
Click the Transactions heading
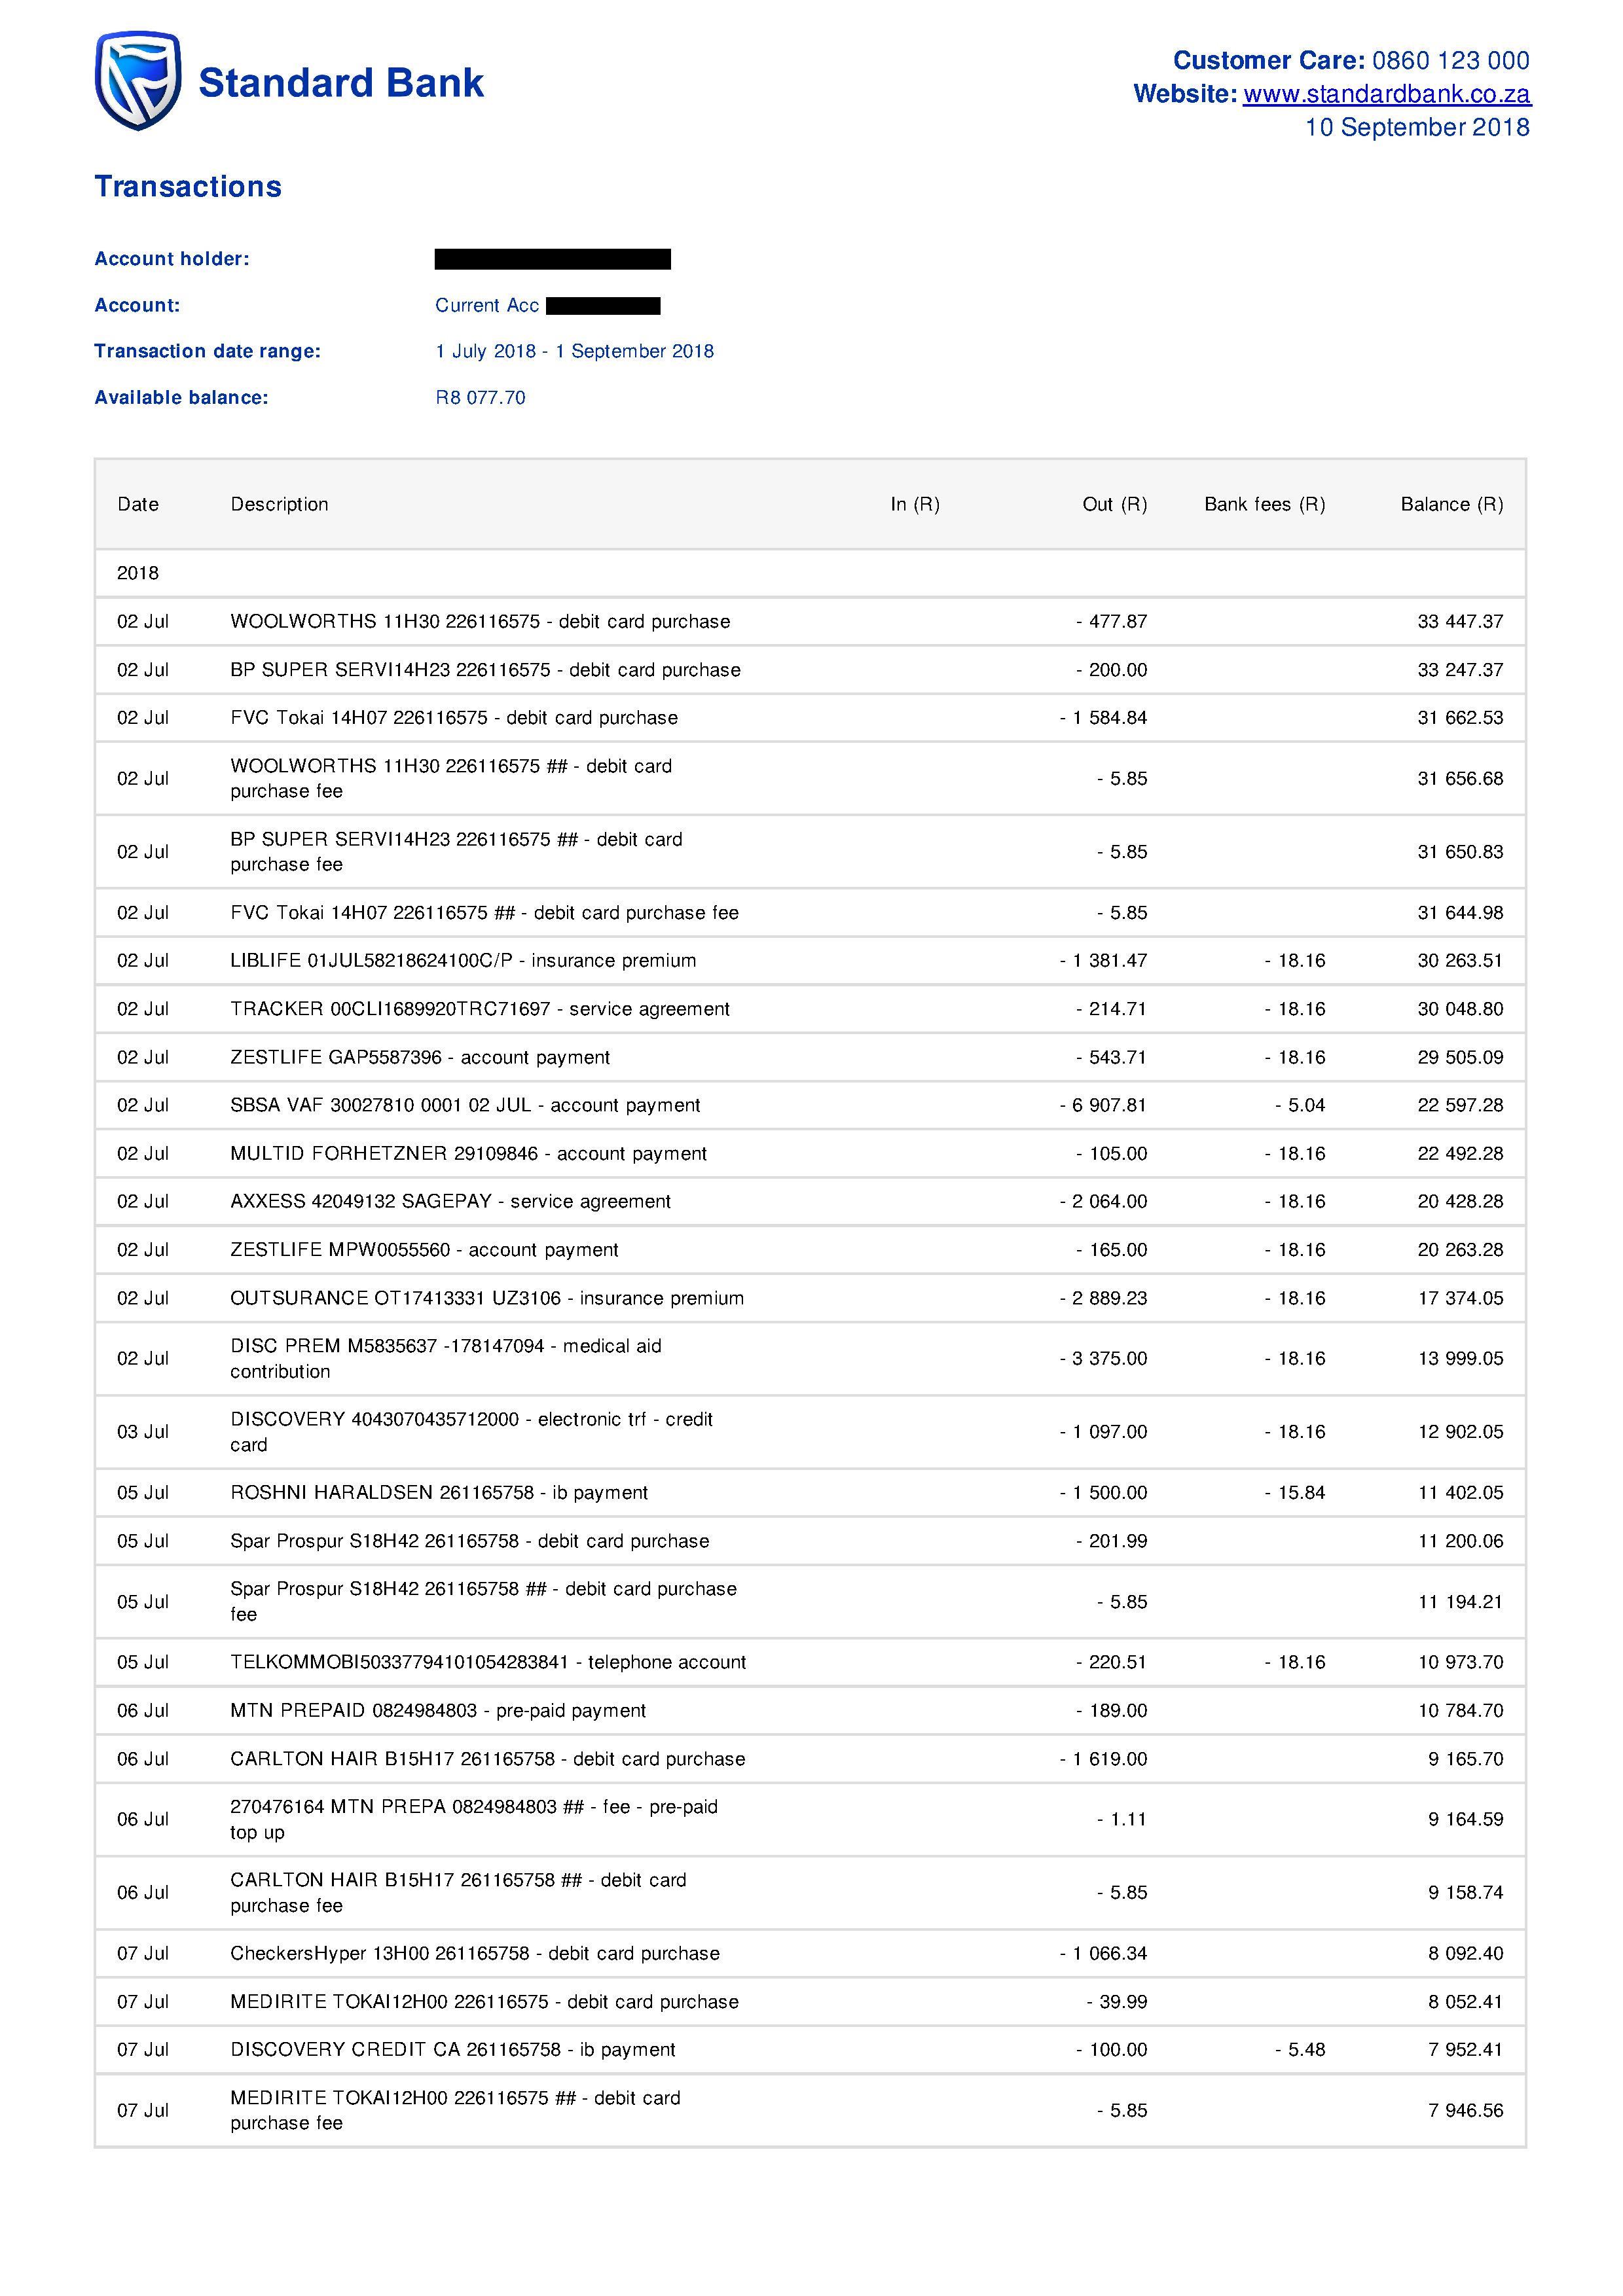(188, 187)
